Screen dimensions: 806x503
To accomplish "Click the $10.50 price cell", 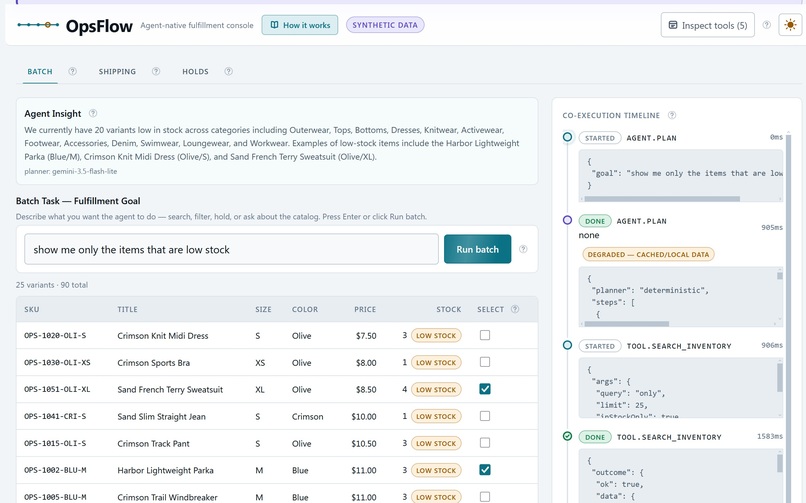I will (364, 443).
